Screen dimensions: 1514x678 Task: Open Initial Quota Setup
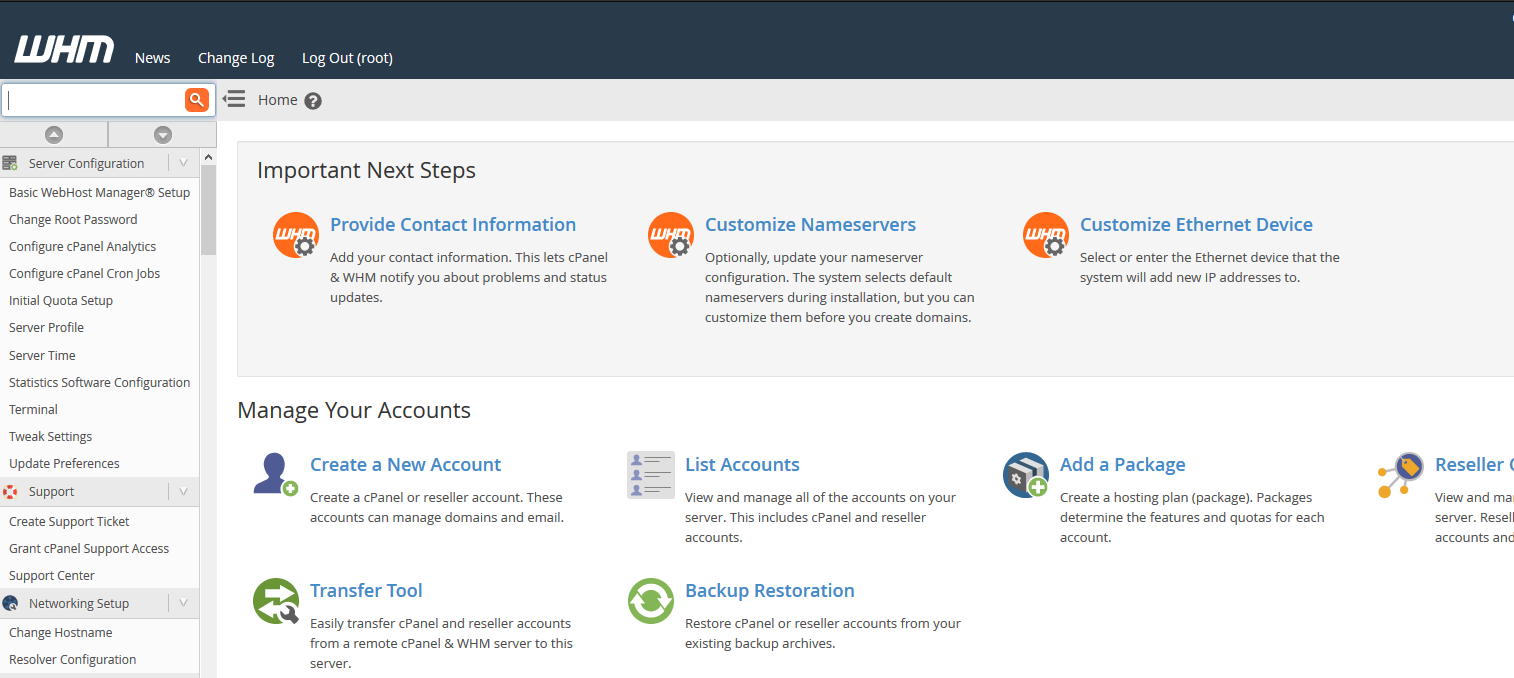click(61, 300)
